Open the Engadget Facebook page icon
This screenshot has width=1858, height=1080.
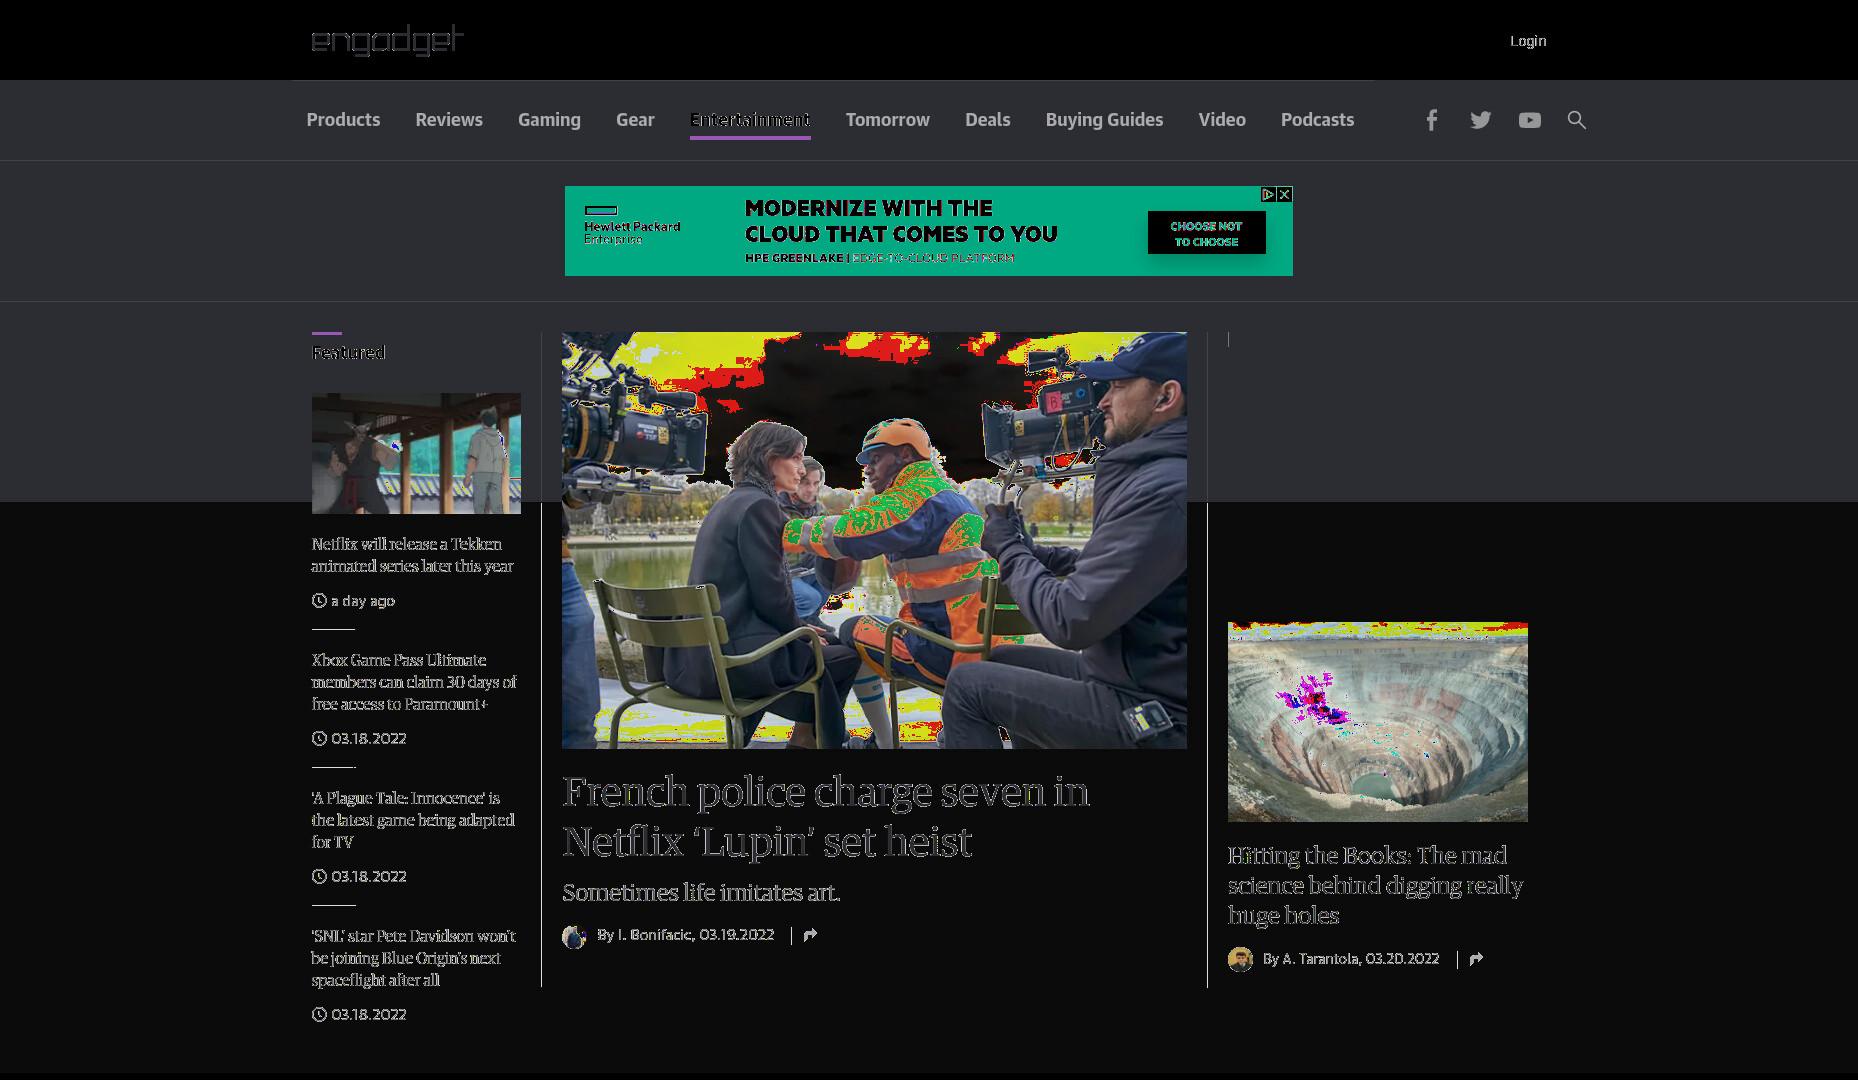1431,120
